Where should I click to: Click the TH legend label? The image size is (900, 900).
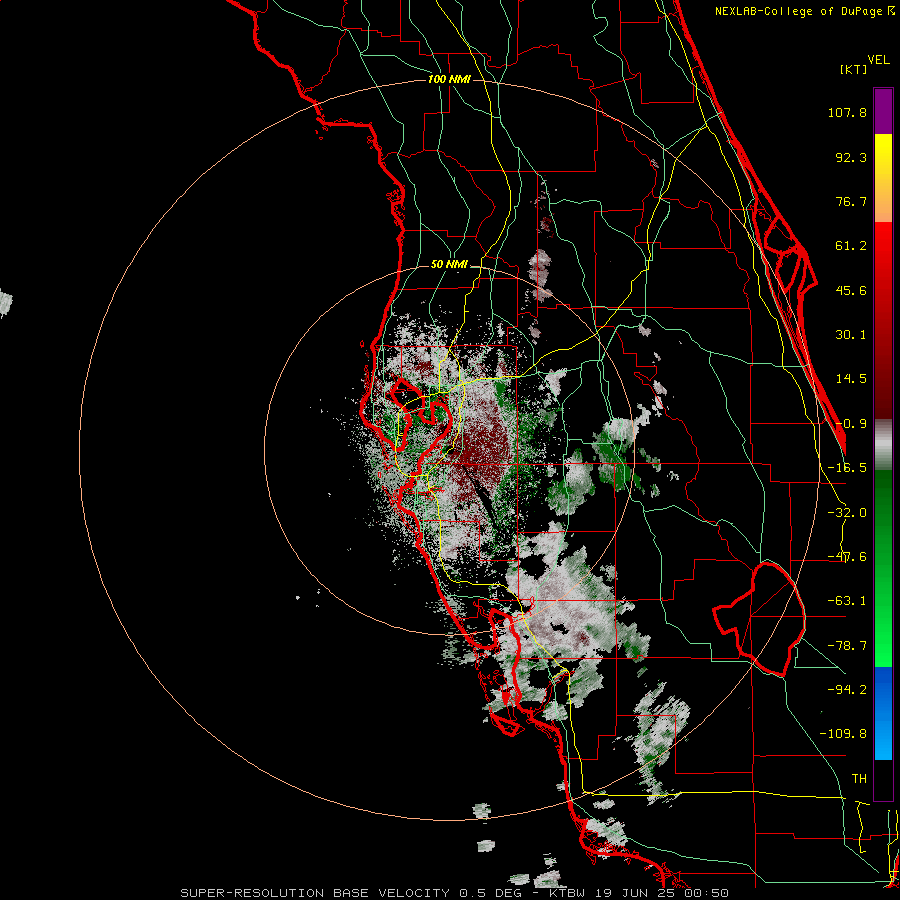click(859, 779)
